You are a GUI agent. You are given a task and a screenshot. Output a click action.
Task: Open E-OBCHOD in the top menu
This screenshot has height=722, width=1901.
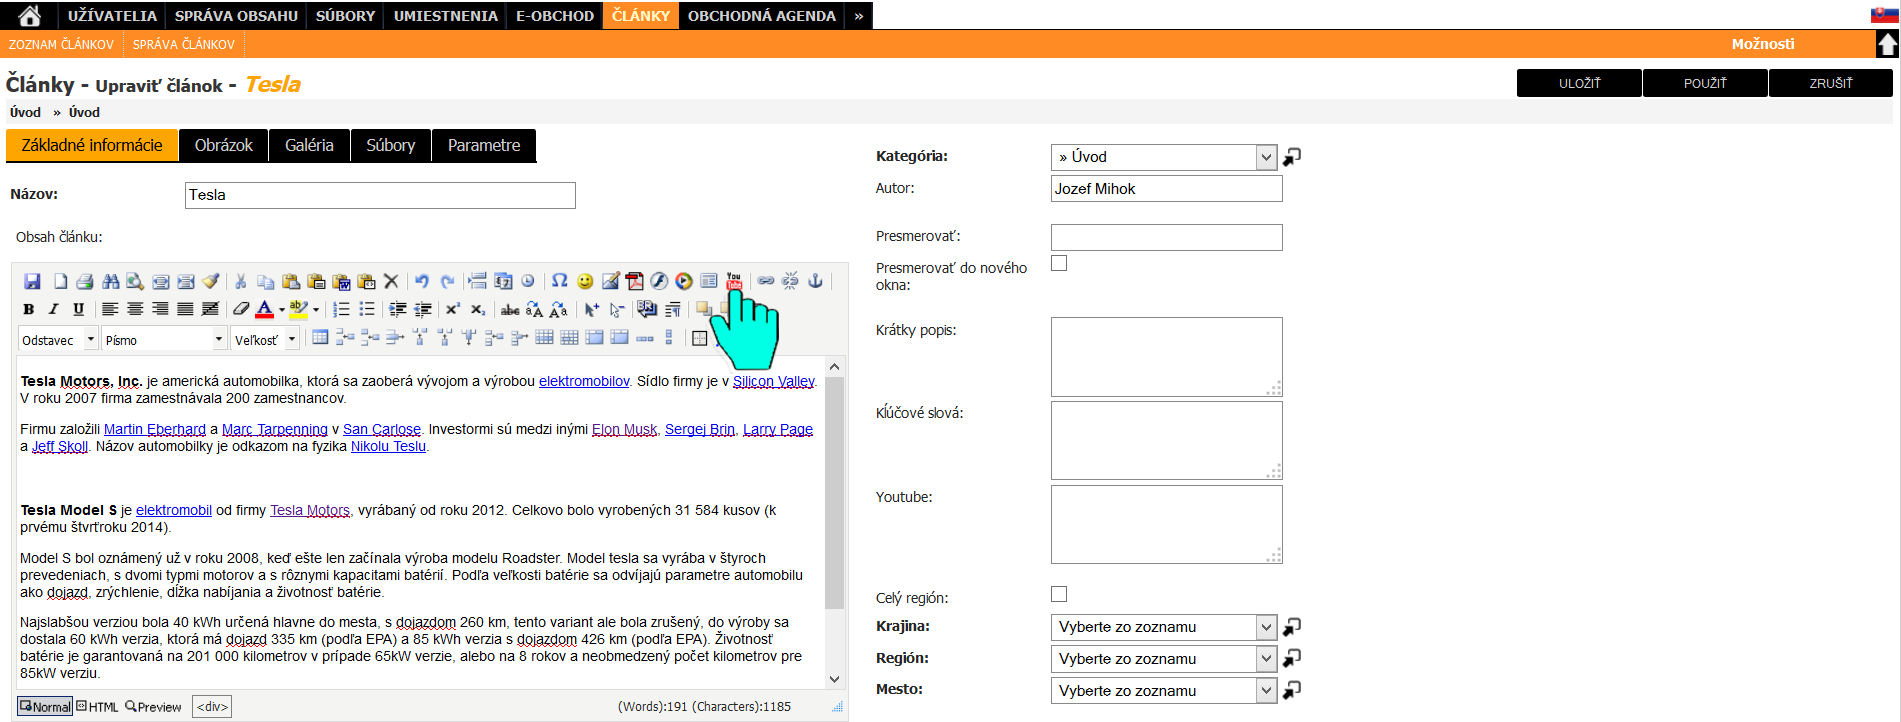(x=555, y=16)
